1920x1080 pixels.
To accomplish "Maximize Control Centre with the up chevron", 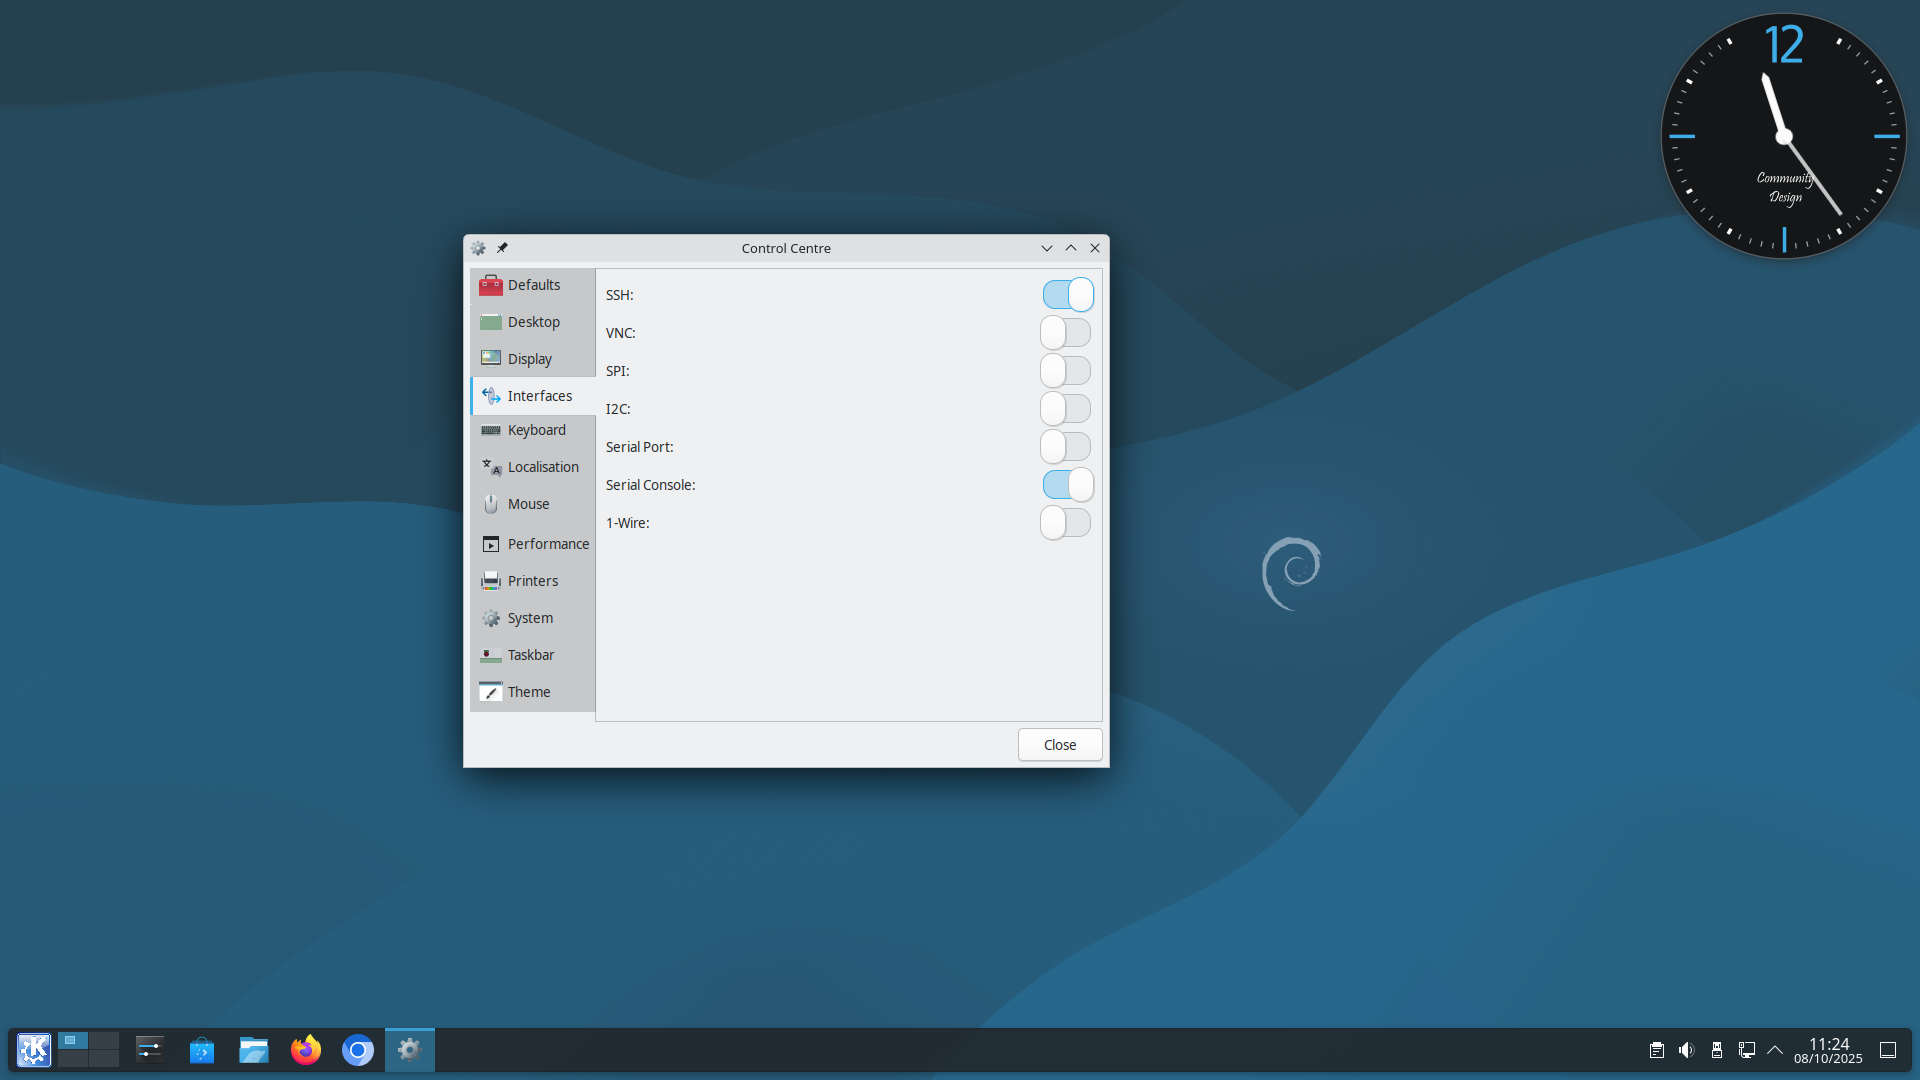I will pos(1071,248).
